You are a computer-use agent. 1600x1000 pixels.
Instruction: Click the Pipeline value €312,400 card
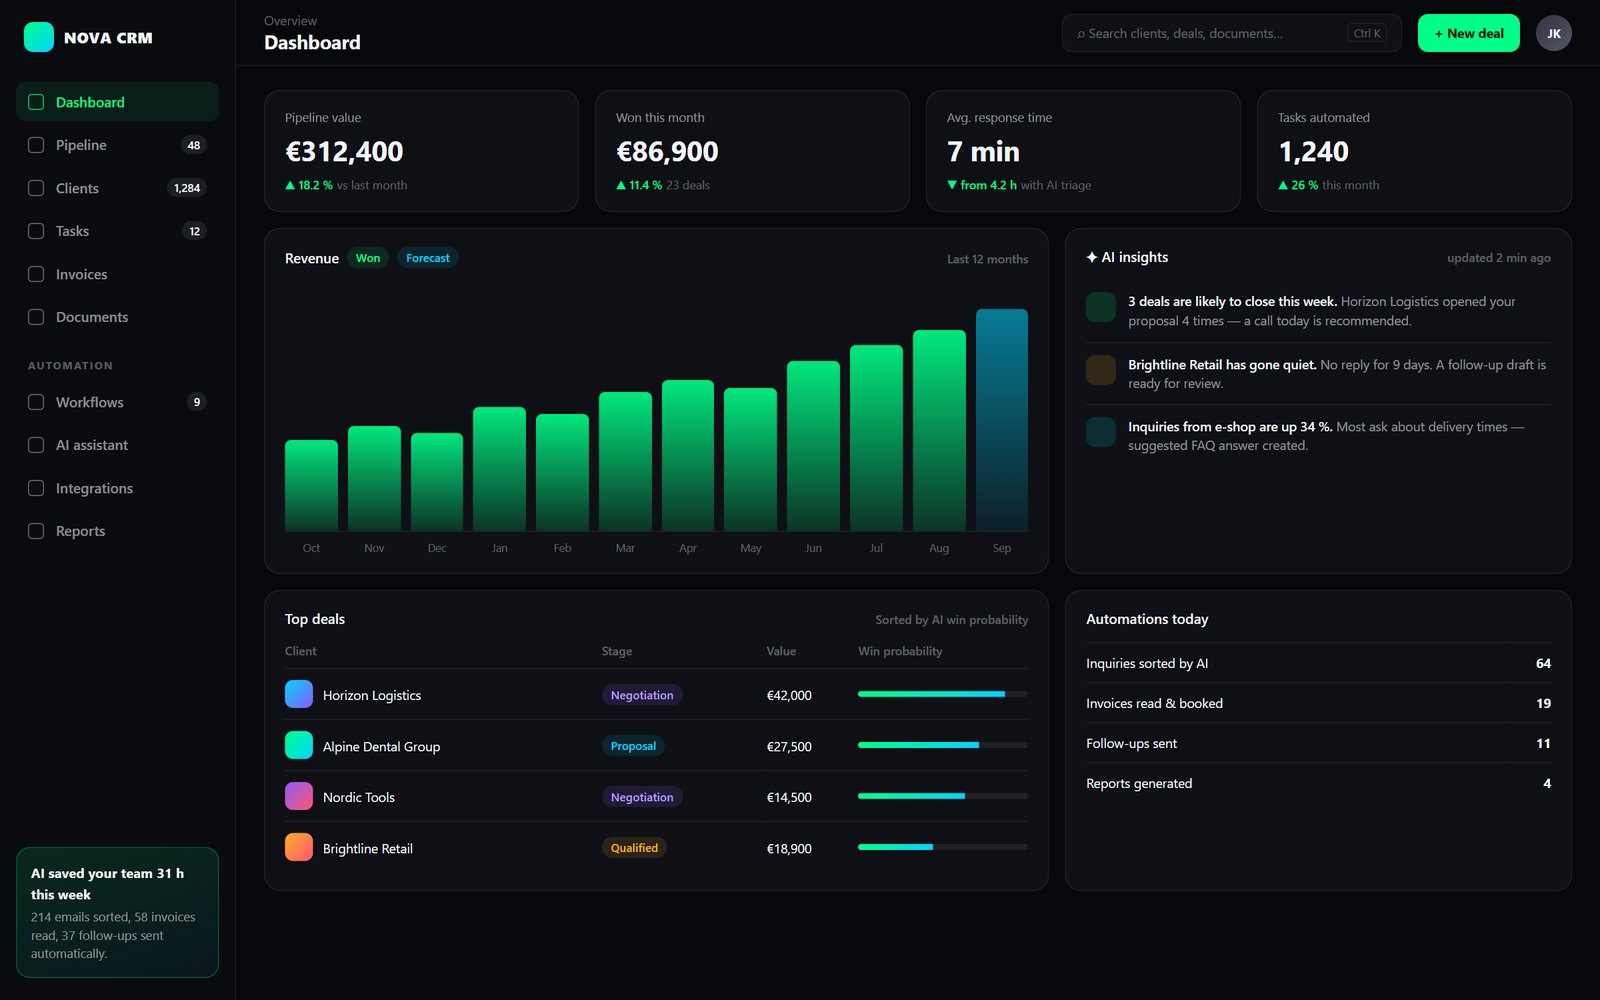(421, 151)
